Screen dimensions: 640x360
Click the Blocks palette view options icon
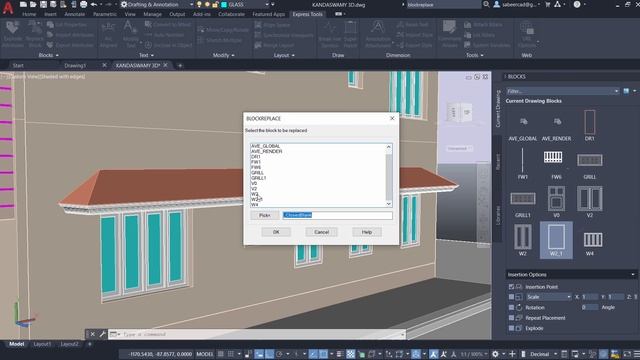click(626, 91)
